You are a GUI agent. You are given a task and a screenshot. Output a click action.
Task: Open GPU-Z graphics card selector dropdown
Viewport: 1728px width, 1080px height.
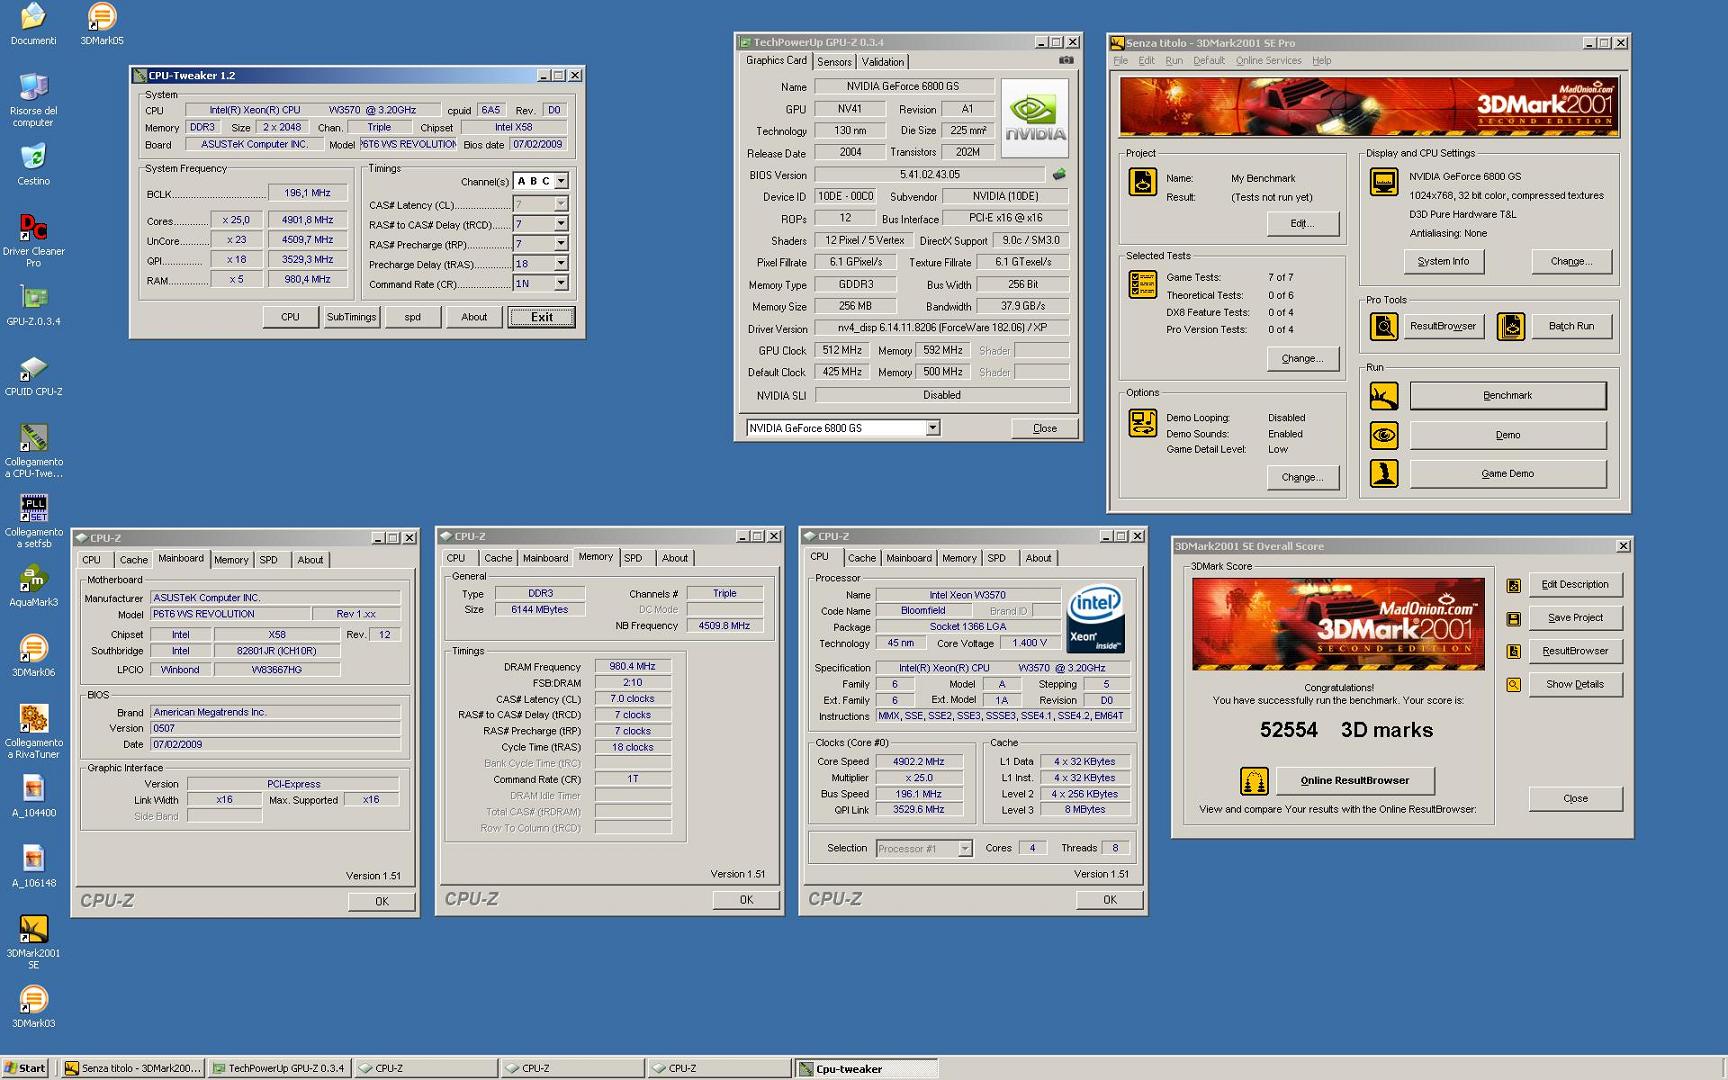point(932,428)
